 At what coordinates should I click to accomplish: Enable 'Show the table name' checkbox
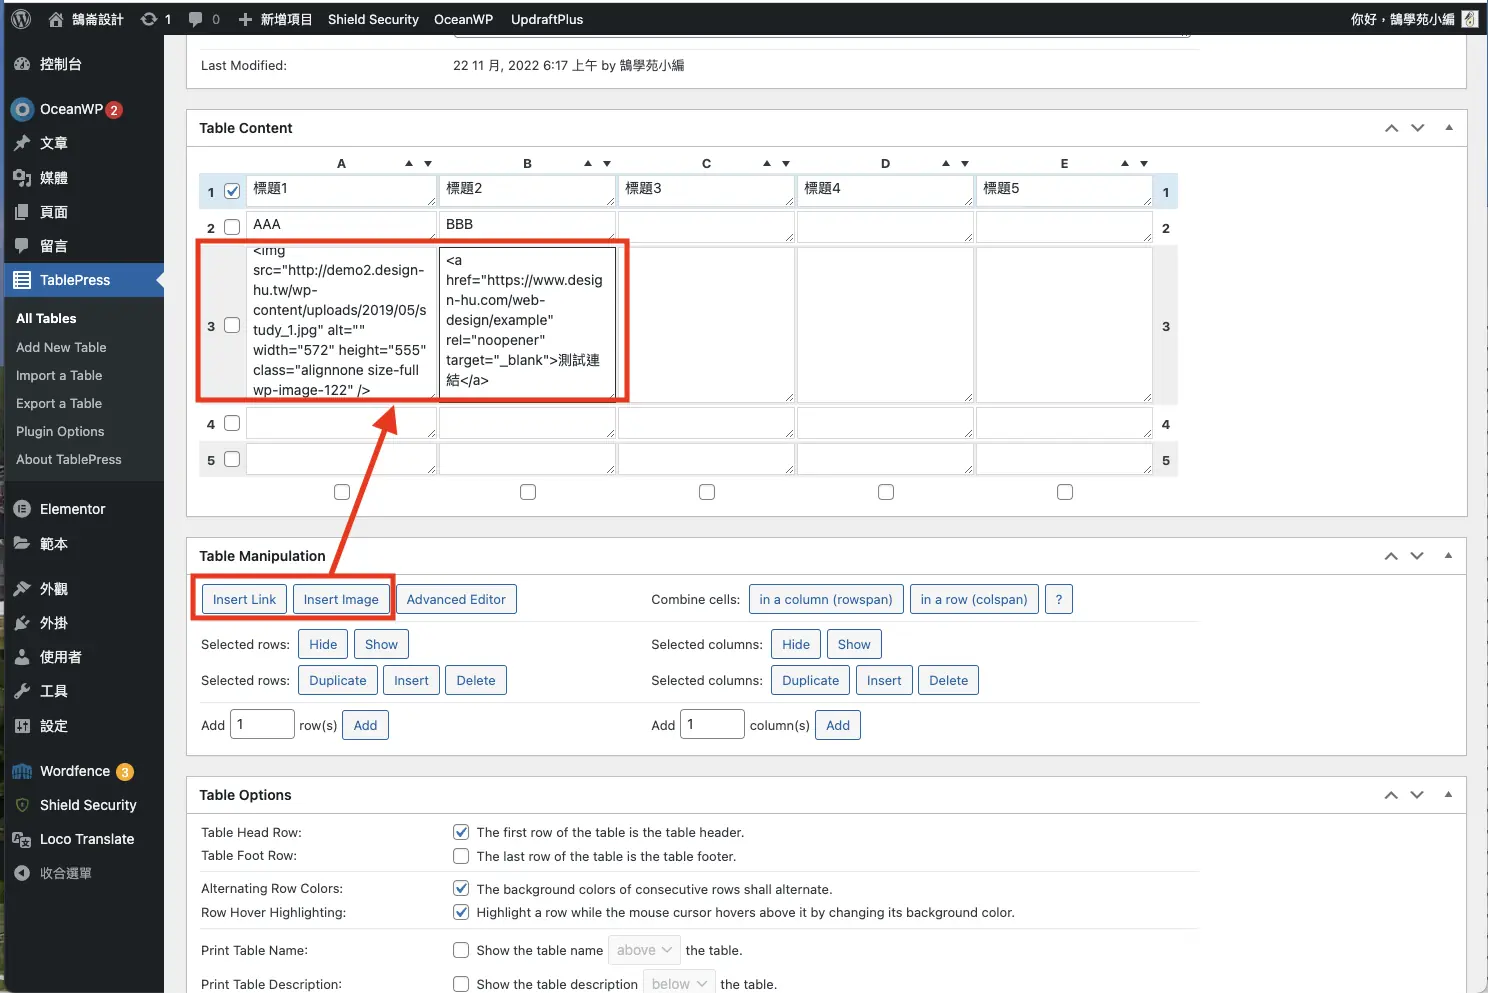coord(461,950)
